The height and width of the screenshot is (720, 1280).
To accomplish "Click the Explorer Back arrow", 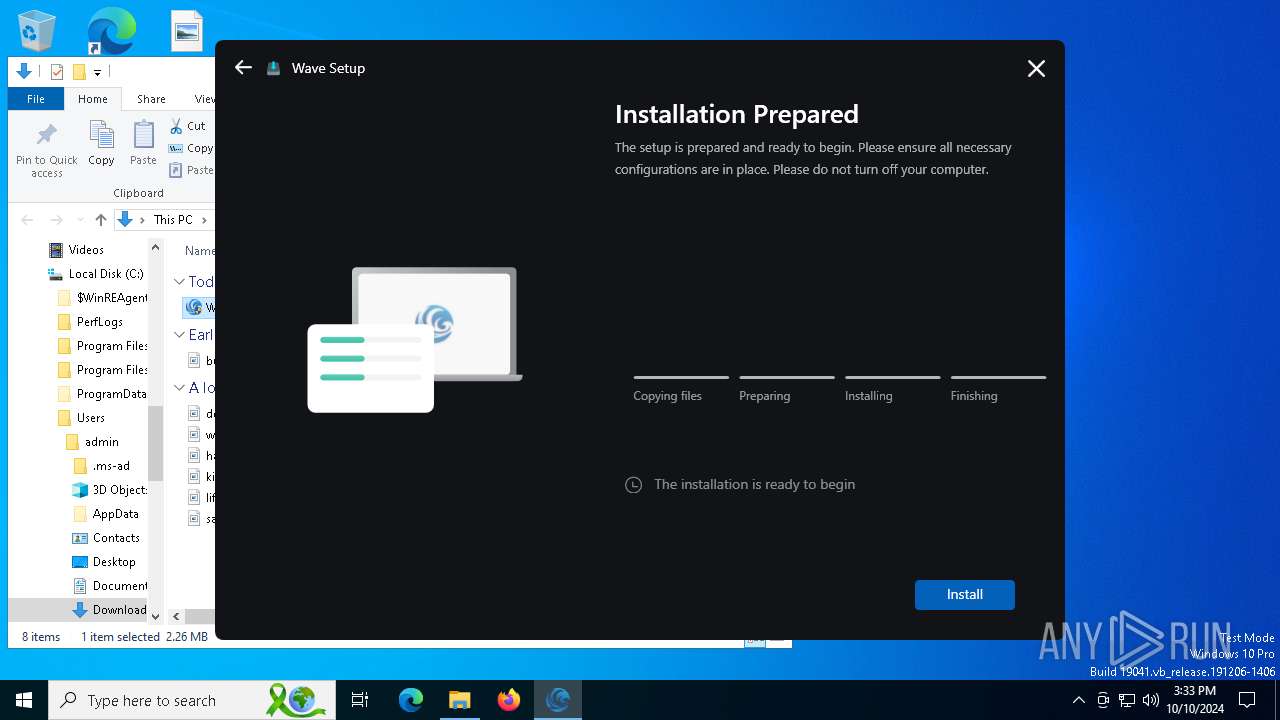I will point(27,219).
